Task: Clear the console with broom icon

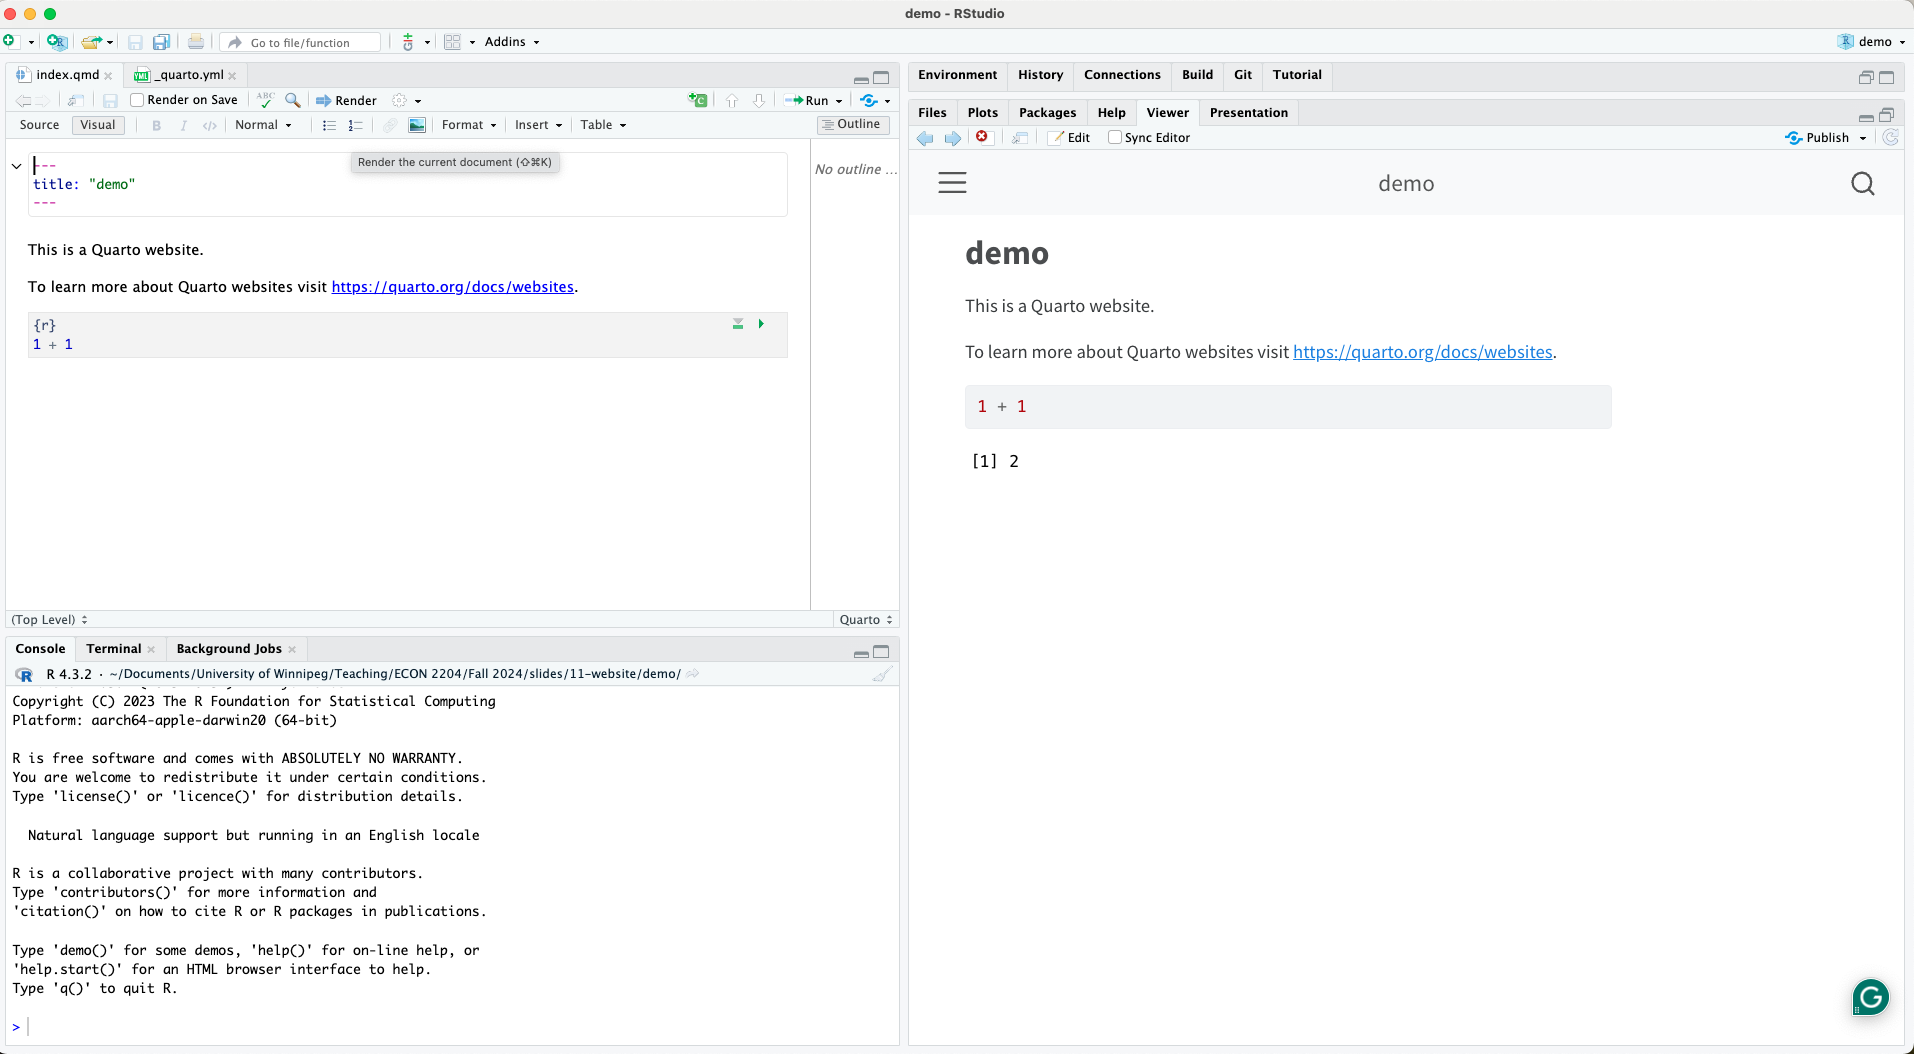Action: (881, 674)
